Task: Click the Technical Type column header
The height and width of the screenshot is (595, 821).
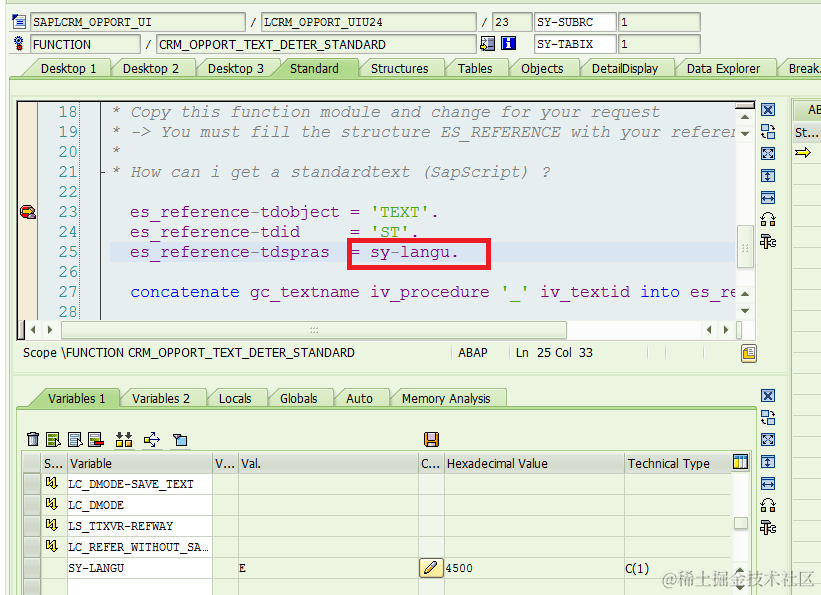Action: click(x=678, y=464)
